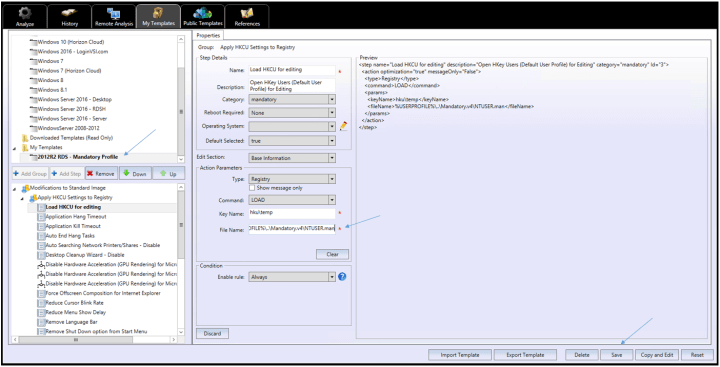Move step Down
The image size is (720, 367).
[x=135, y=174]
